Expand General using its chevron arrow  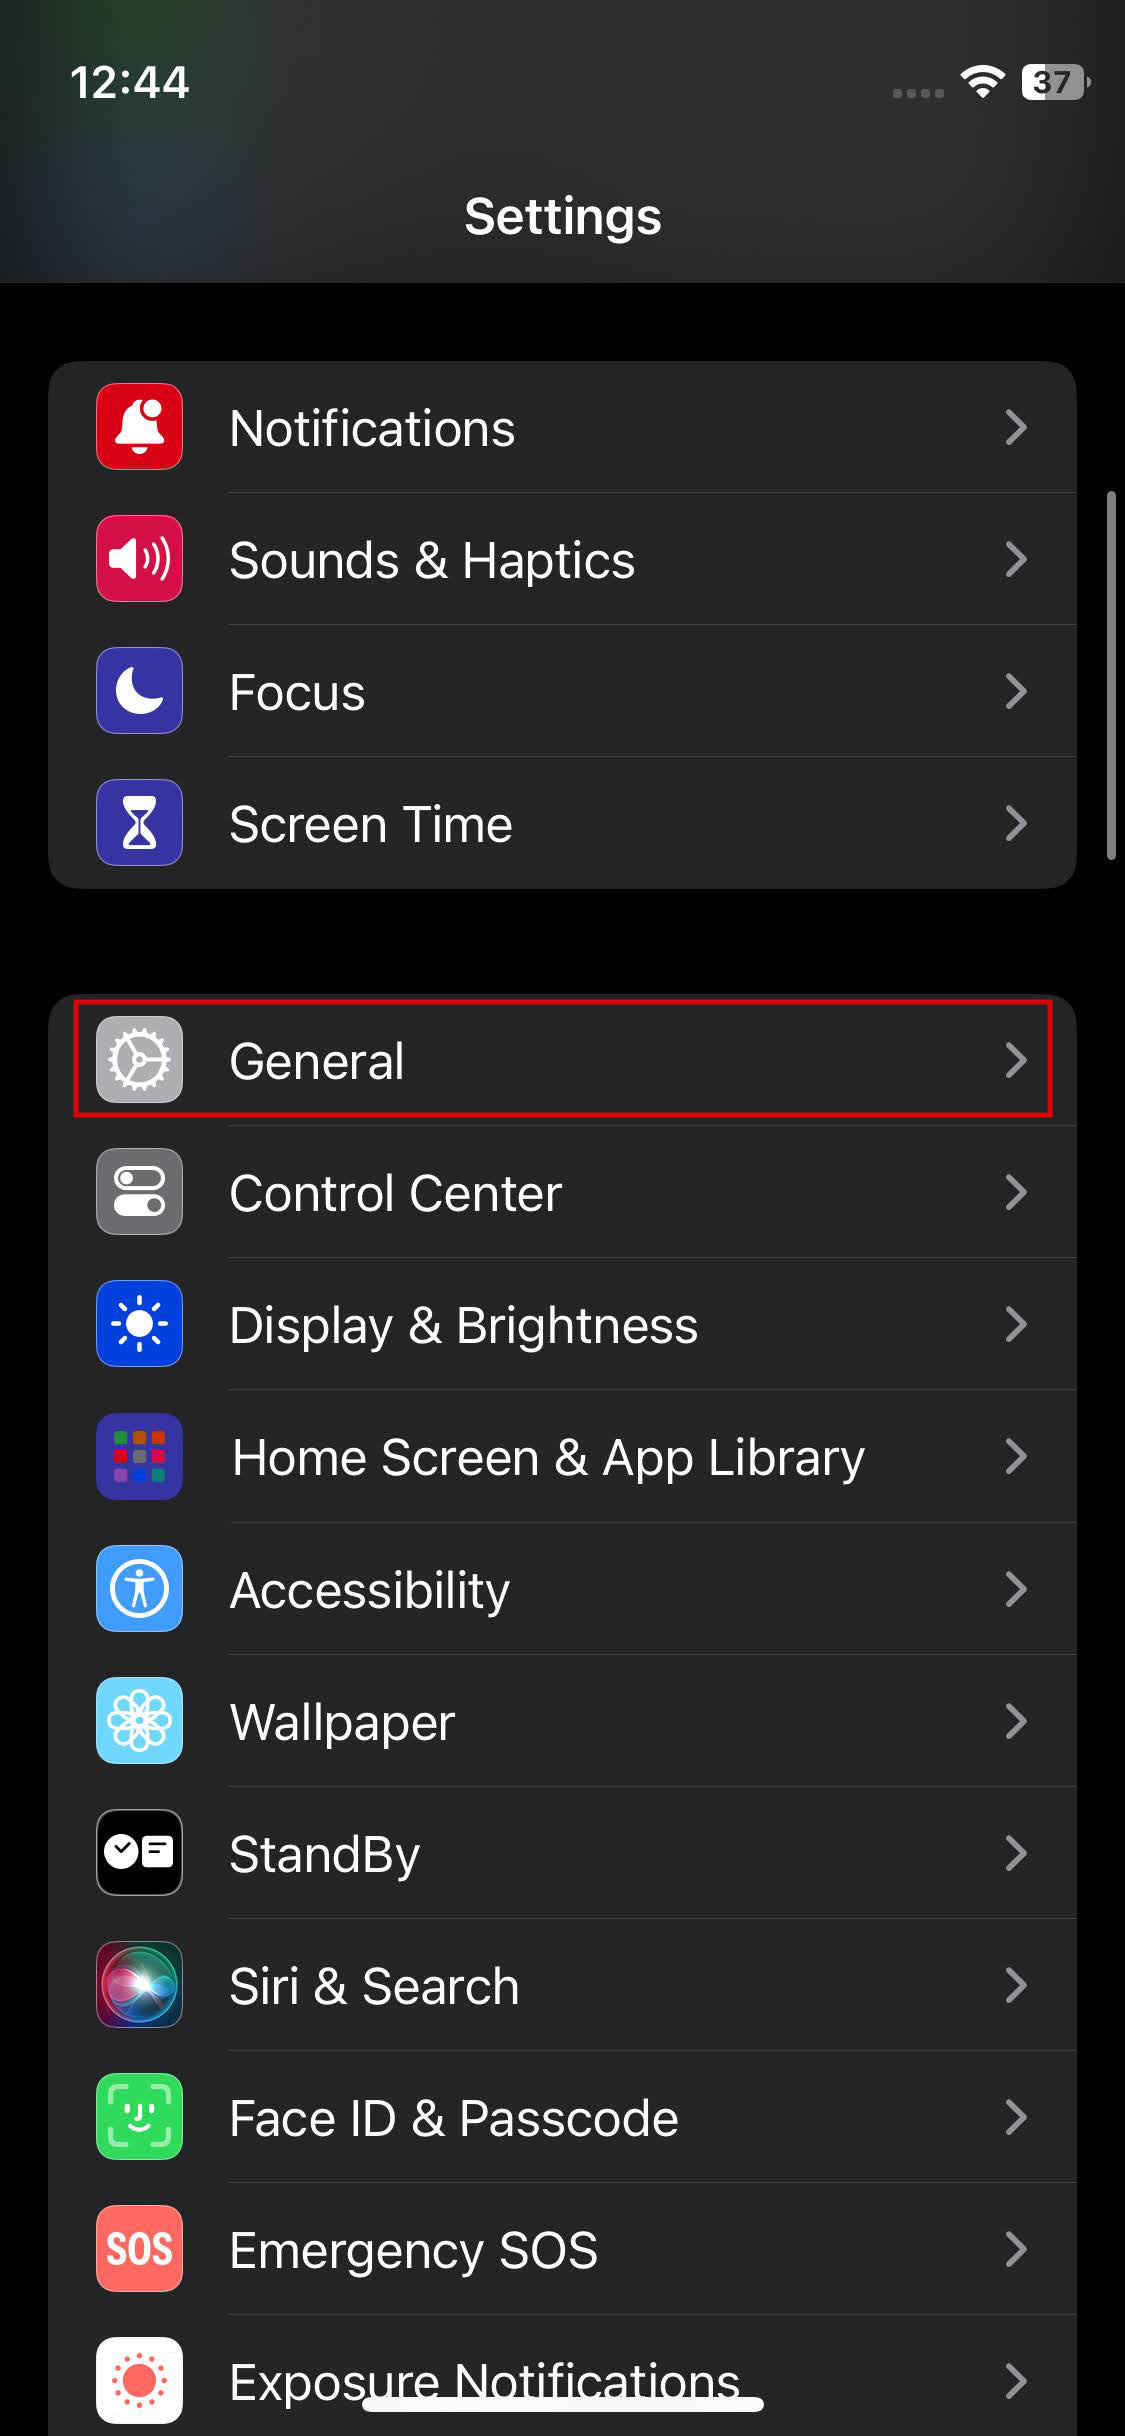point(1016,1060)
